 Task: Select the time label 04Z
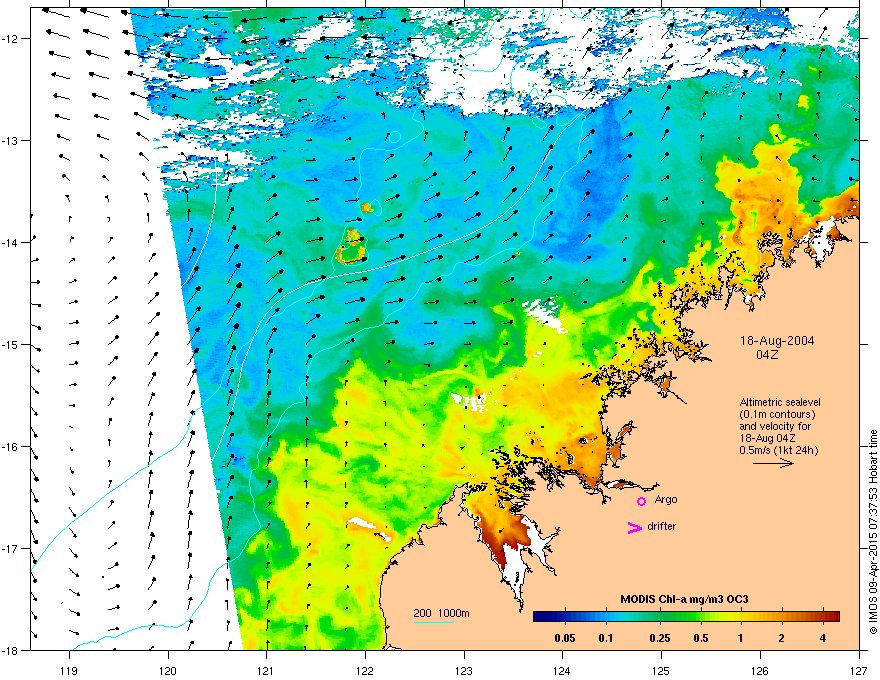point(767,355)
